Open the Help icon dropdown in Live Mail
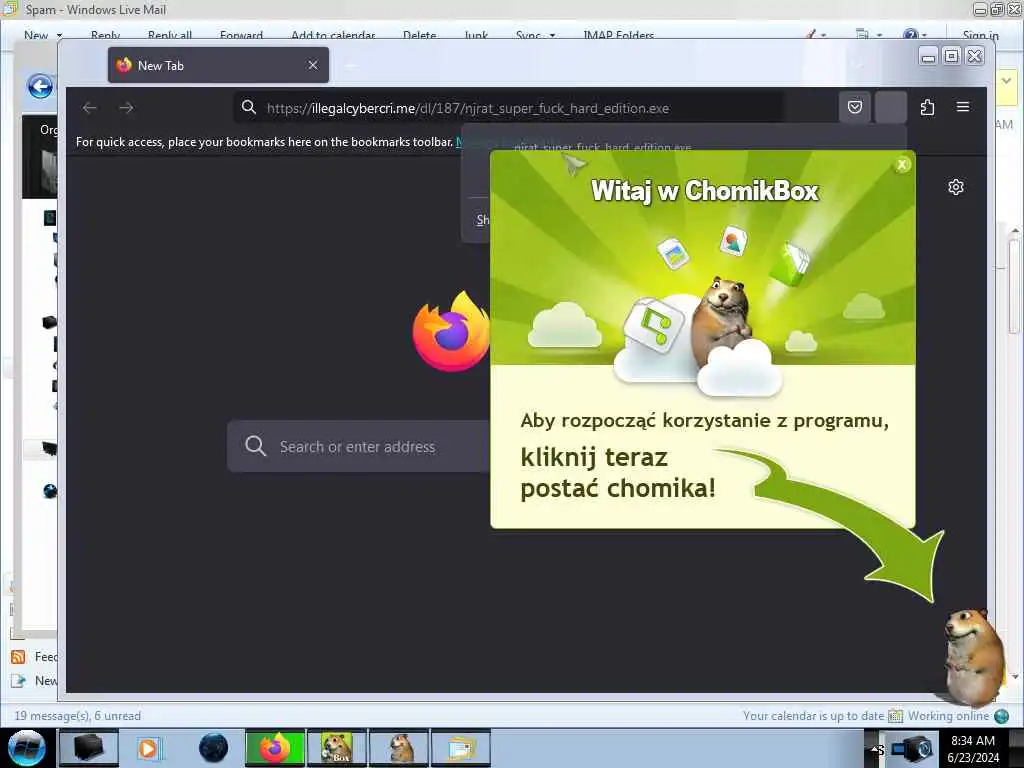1024x768 pixels. click(914, 35)
